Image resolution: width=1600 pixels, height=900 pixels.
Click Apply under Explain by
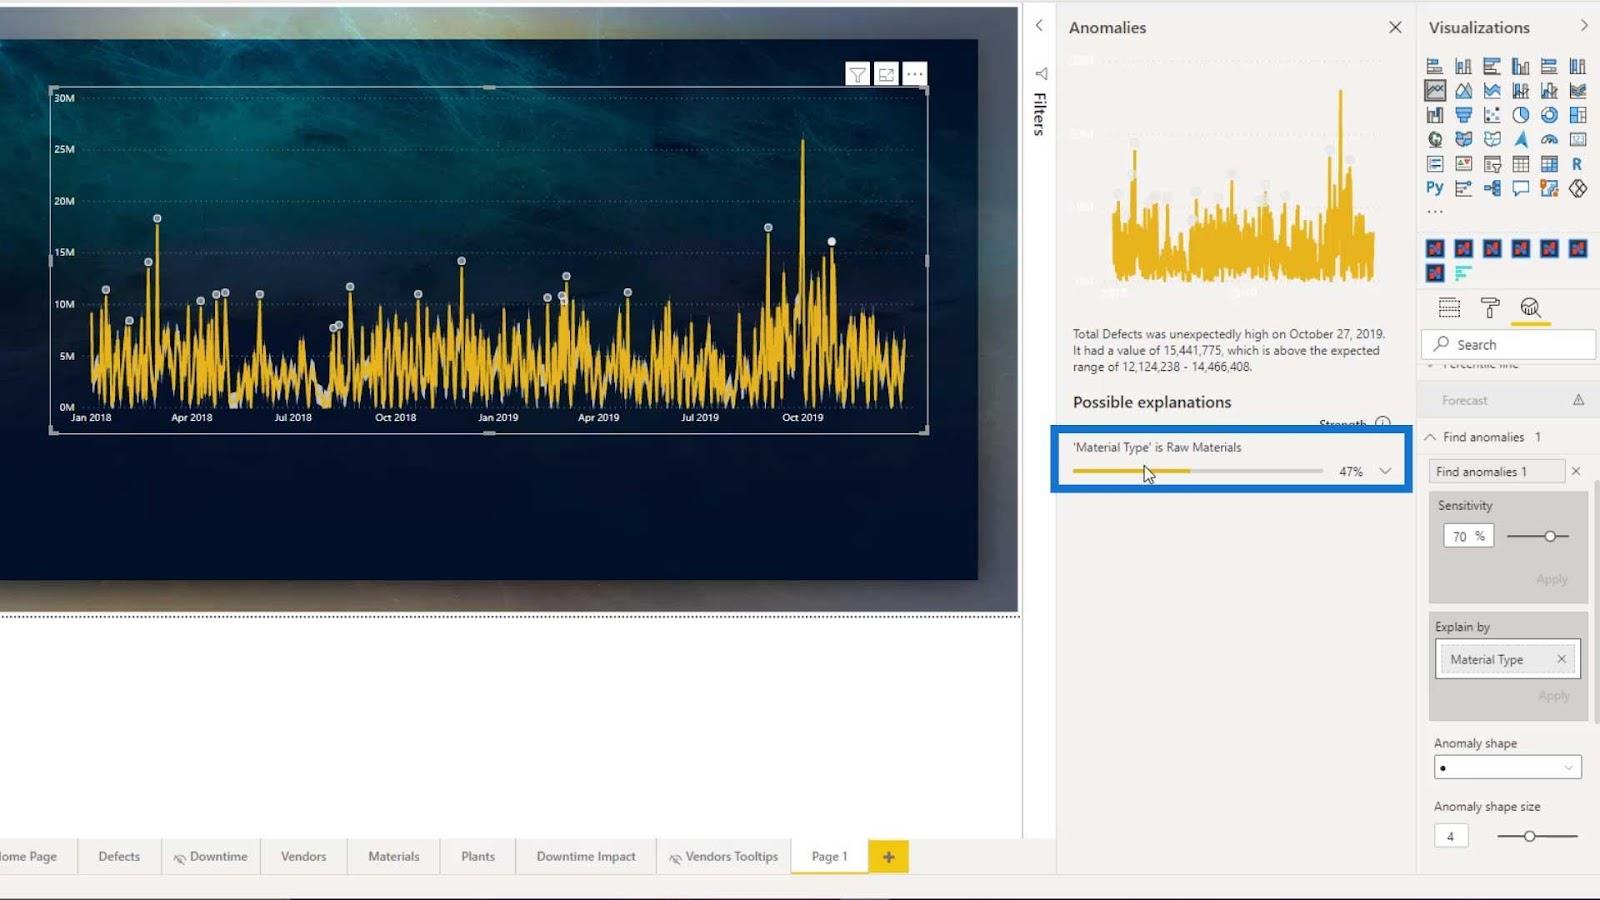click(x=1553, y=696)
